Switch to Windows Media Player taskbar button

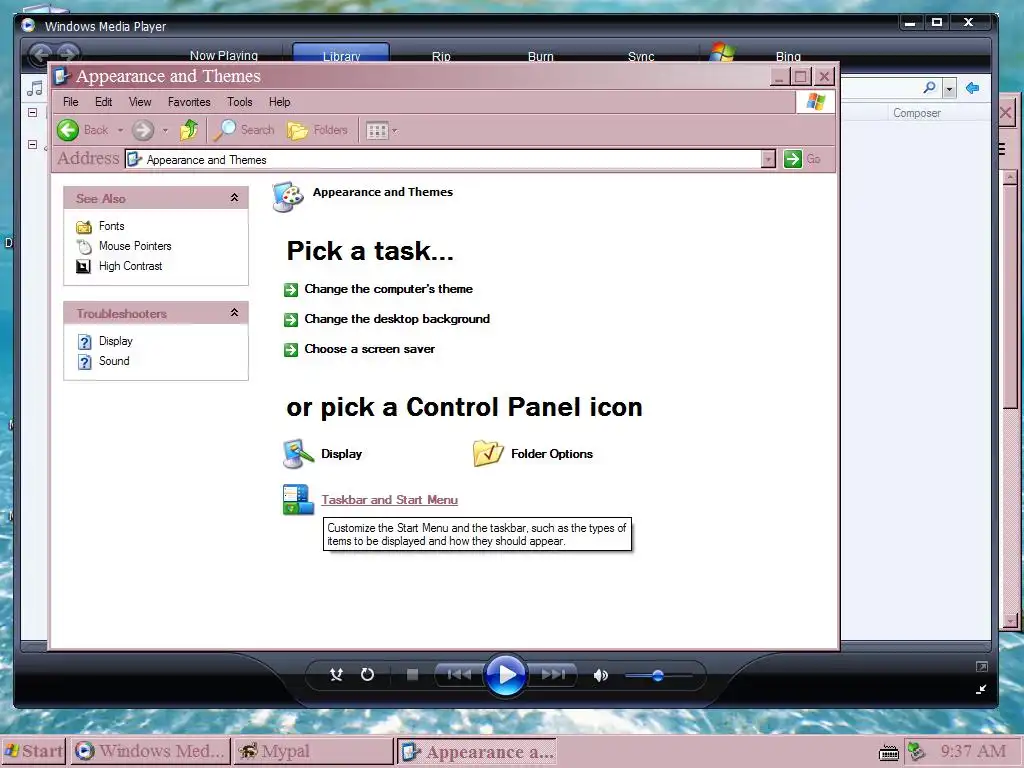click(x=150, y=751)
